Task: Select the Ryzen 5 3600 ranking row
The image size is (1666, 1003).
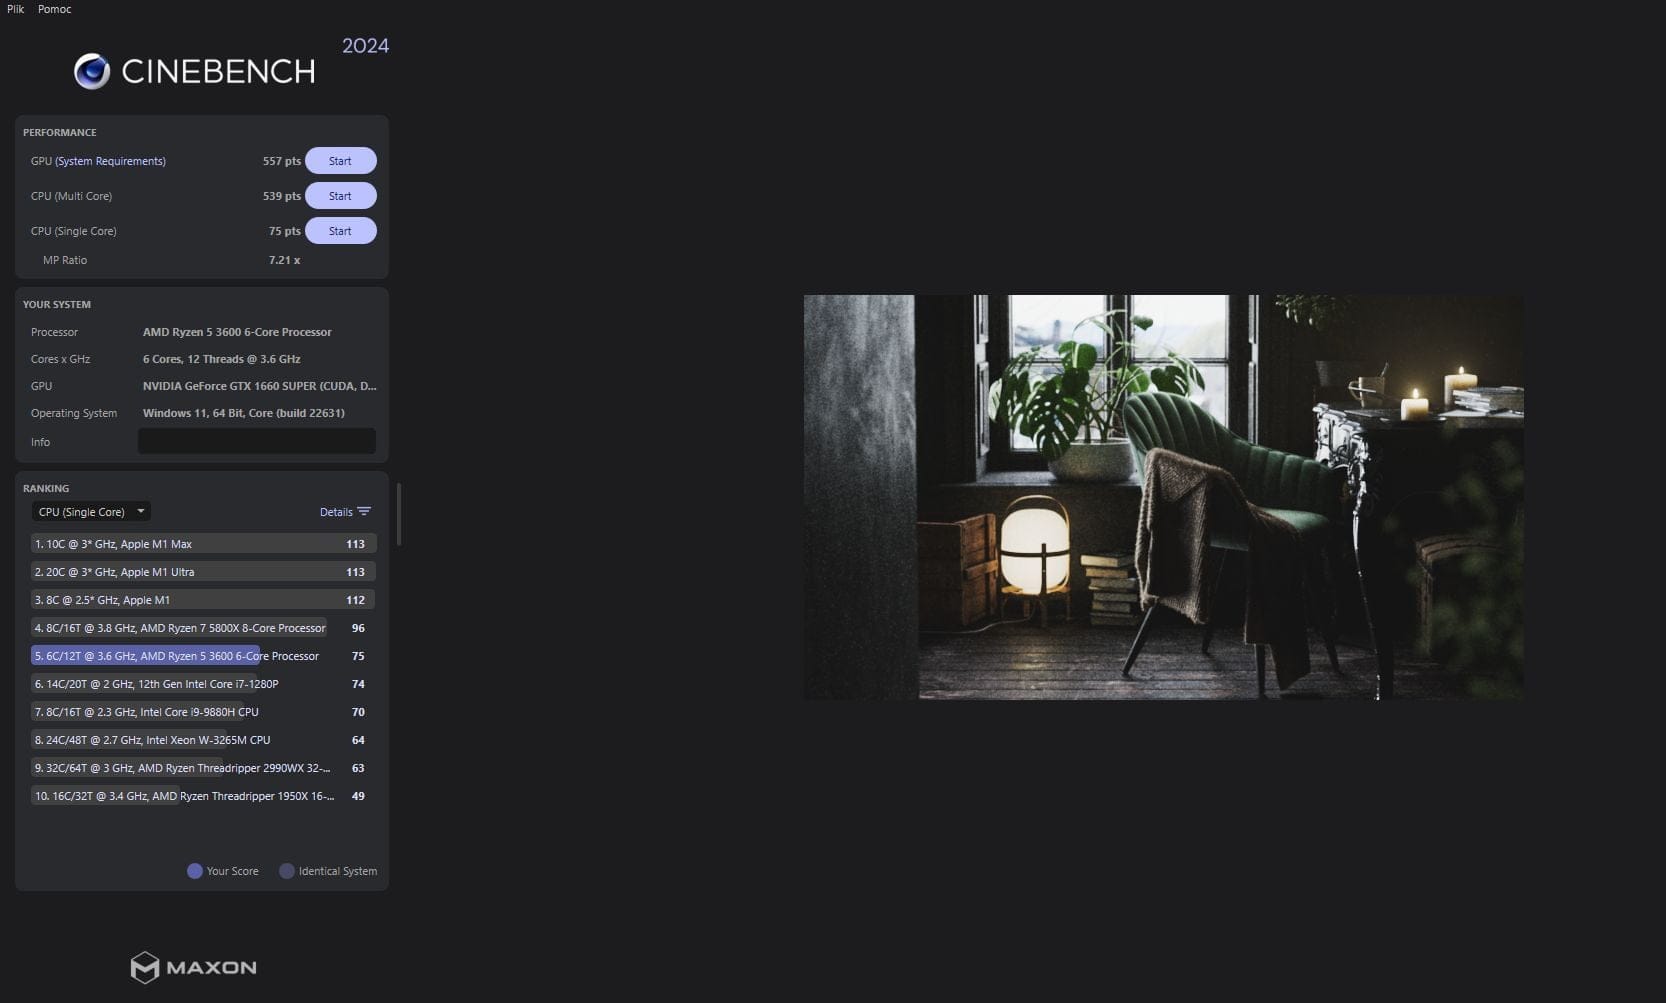Action: click(203, 656)
